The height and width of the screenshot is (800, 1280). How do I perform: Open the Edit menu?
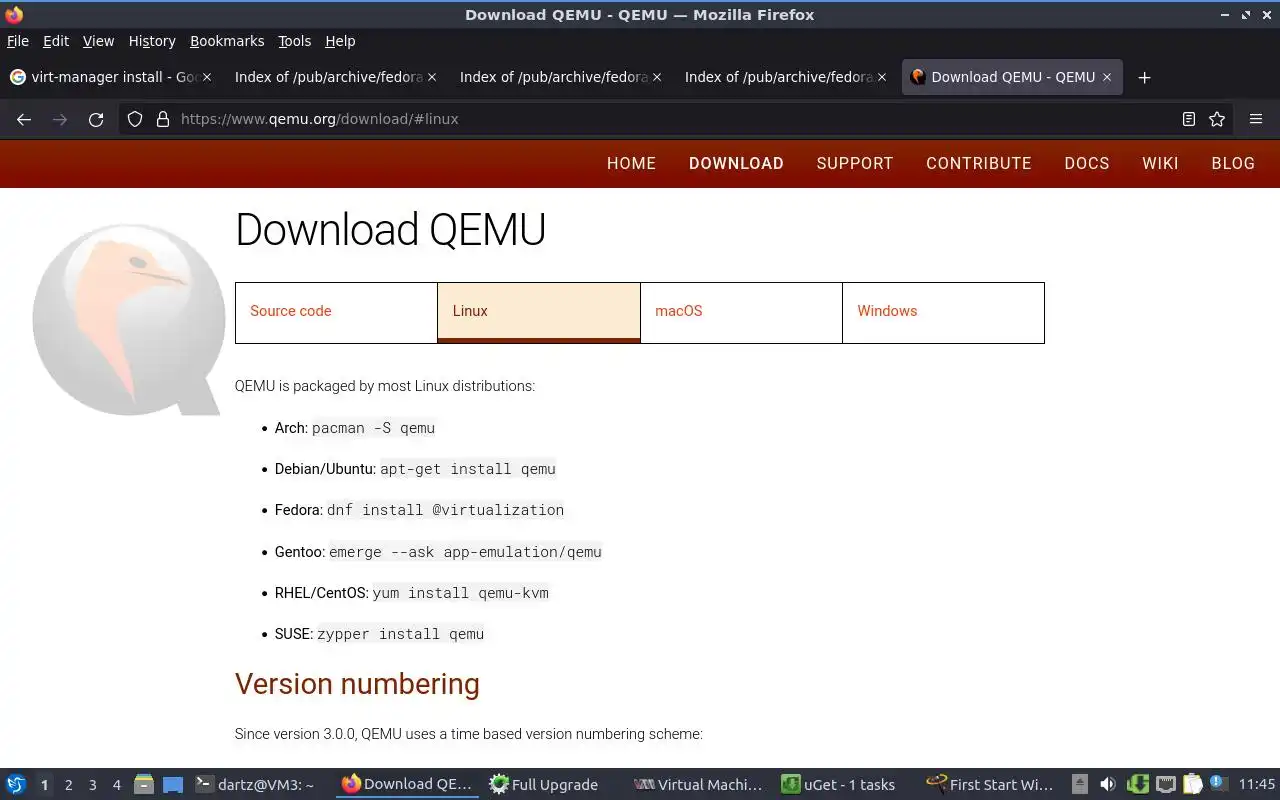coord(56,41)
